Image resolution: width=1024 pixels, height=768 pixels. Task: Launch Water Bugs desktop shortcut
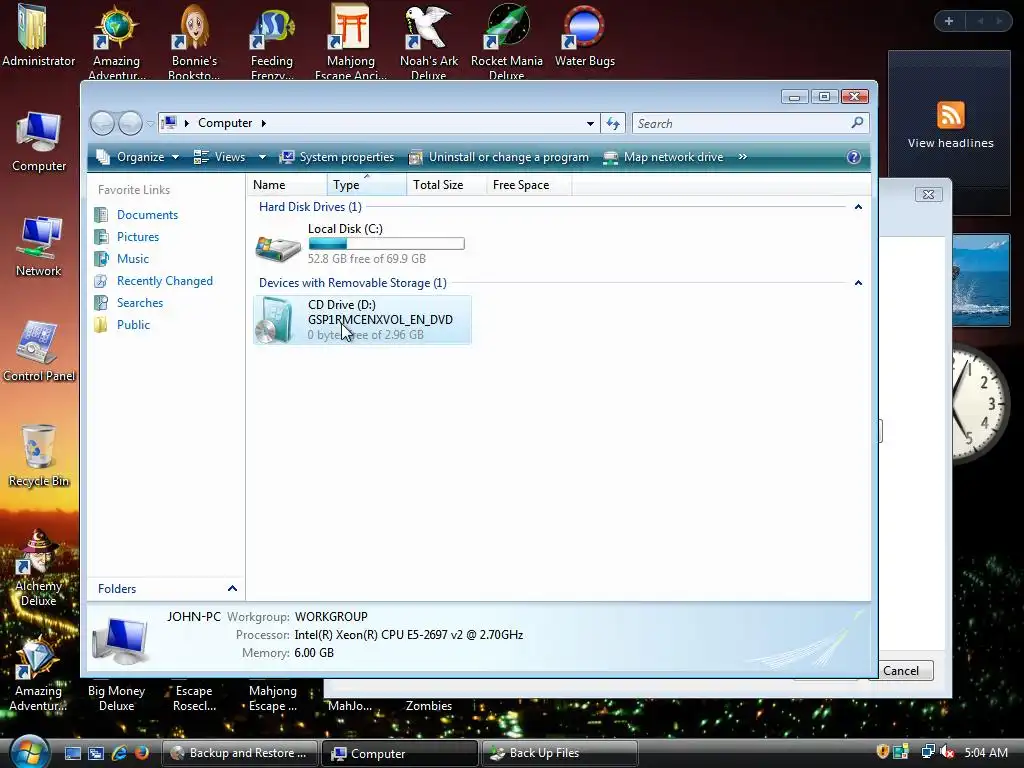point(584,36)
